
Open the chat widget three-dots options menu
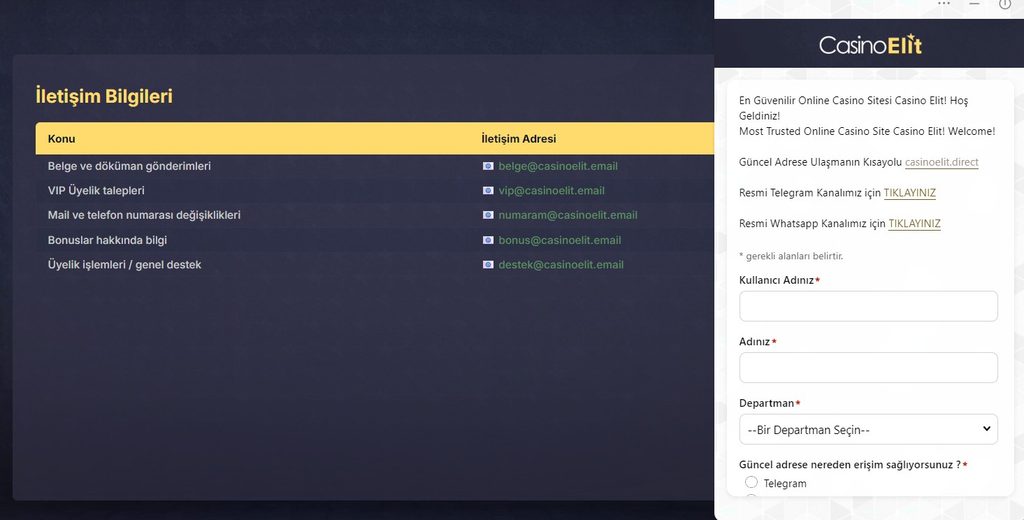944,4
